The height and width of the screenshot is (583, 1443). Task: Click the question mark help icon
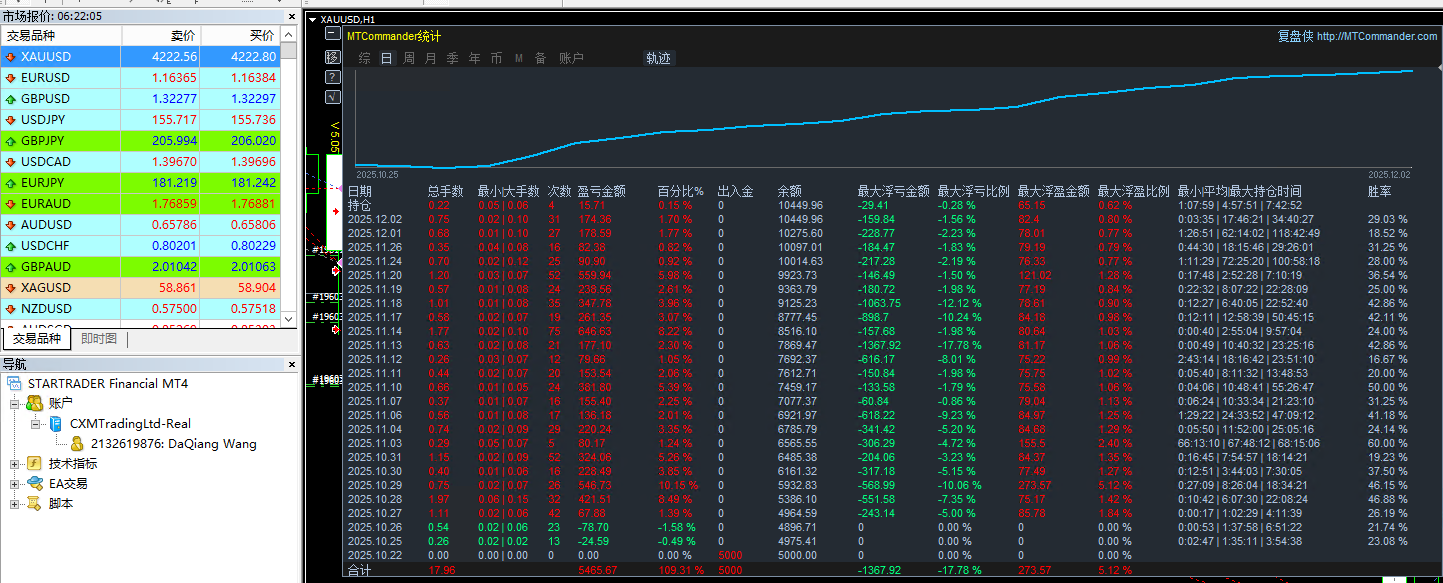[333, 77]
